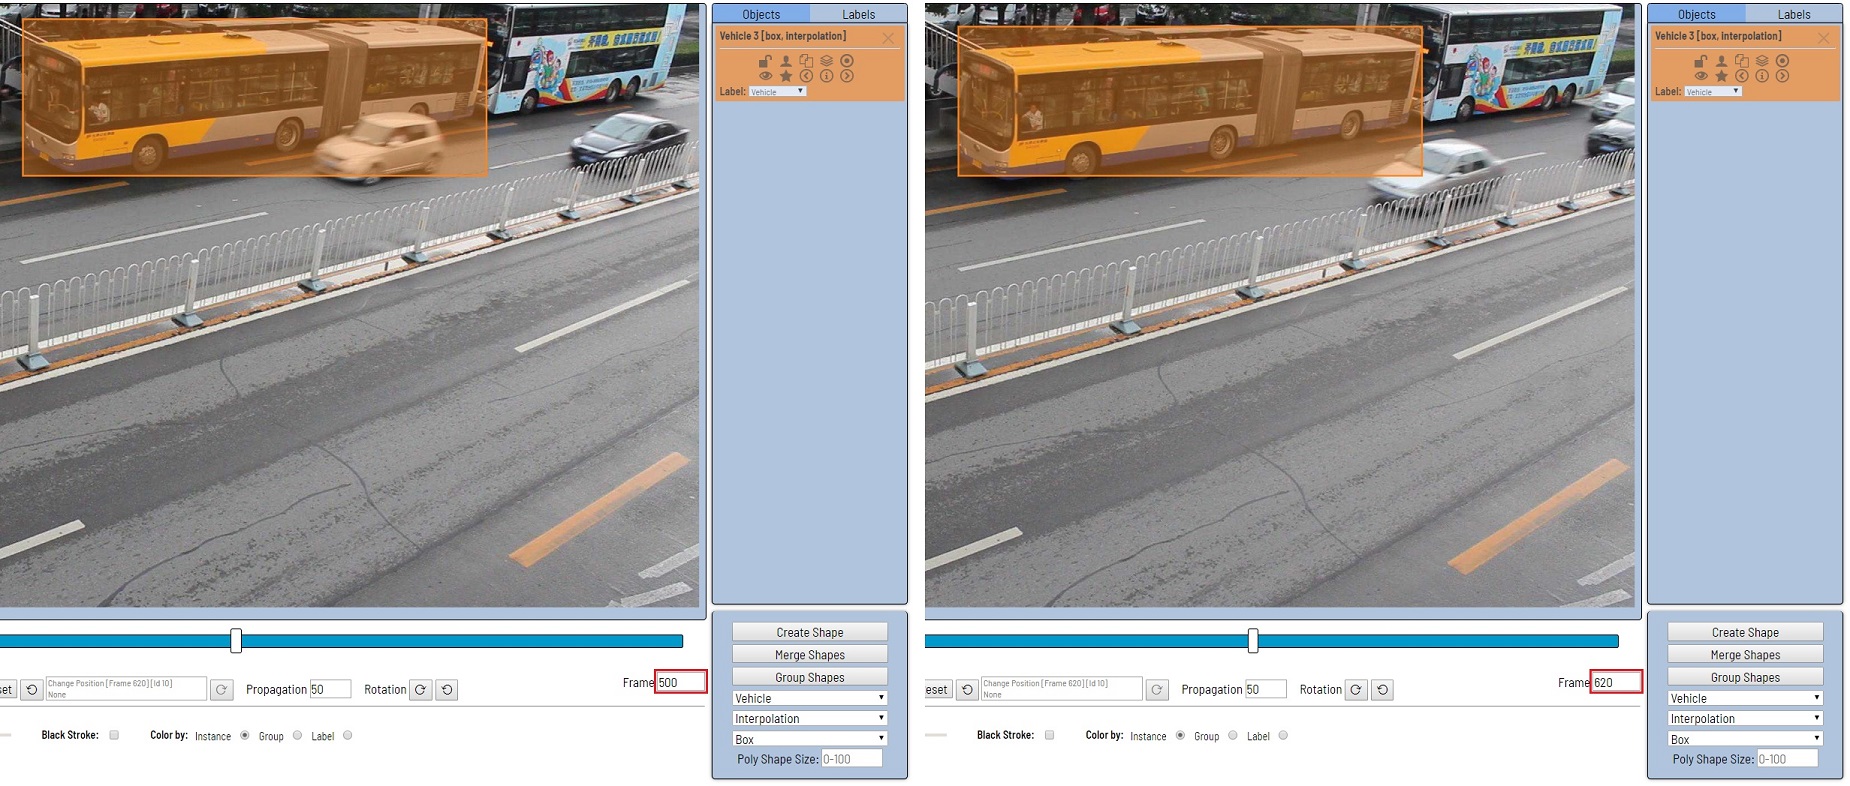Click the occluded person icon in the frame 500 object panel
The width and height of the screenshot is (1850, 786).
tap(786, 61)
